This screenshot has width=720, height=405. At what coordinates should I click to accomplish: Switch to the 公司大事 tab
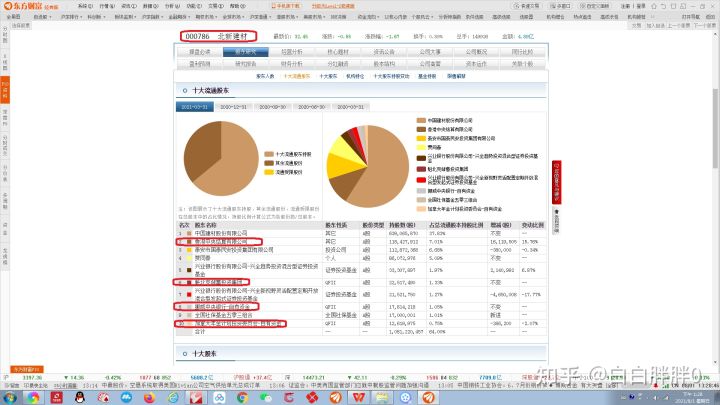click(430, 52)
